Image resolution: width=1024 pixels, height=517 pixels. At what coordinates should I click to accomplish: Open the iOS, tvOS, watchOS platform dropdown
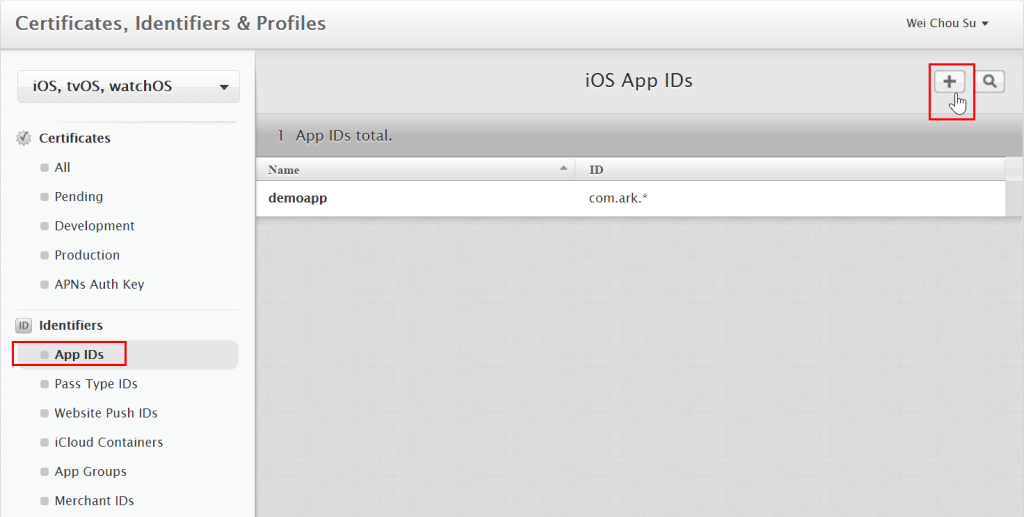[129, 86]
